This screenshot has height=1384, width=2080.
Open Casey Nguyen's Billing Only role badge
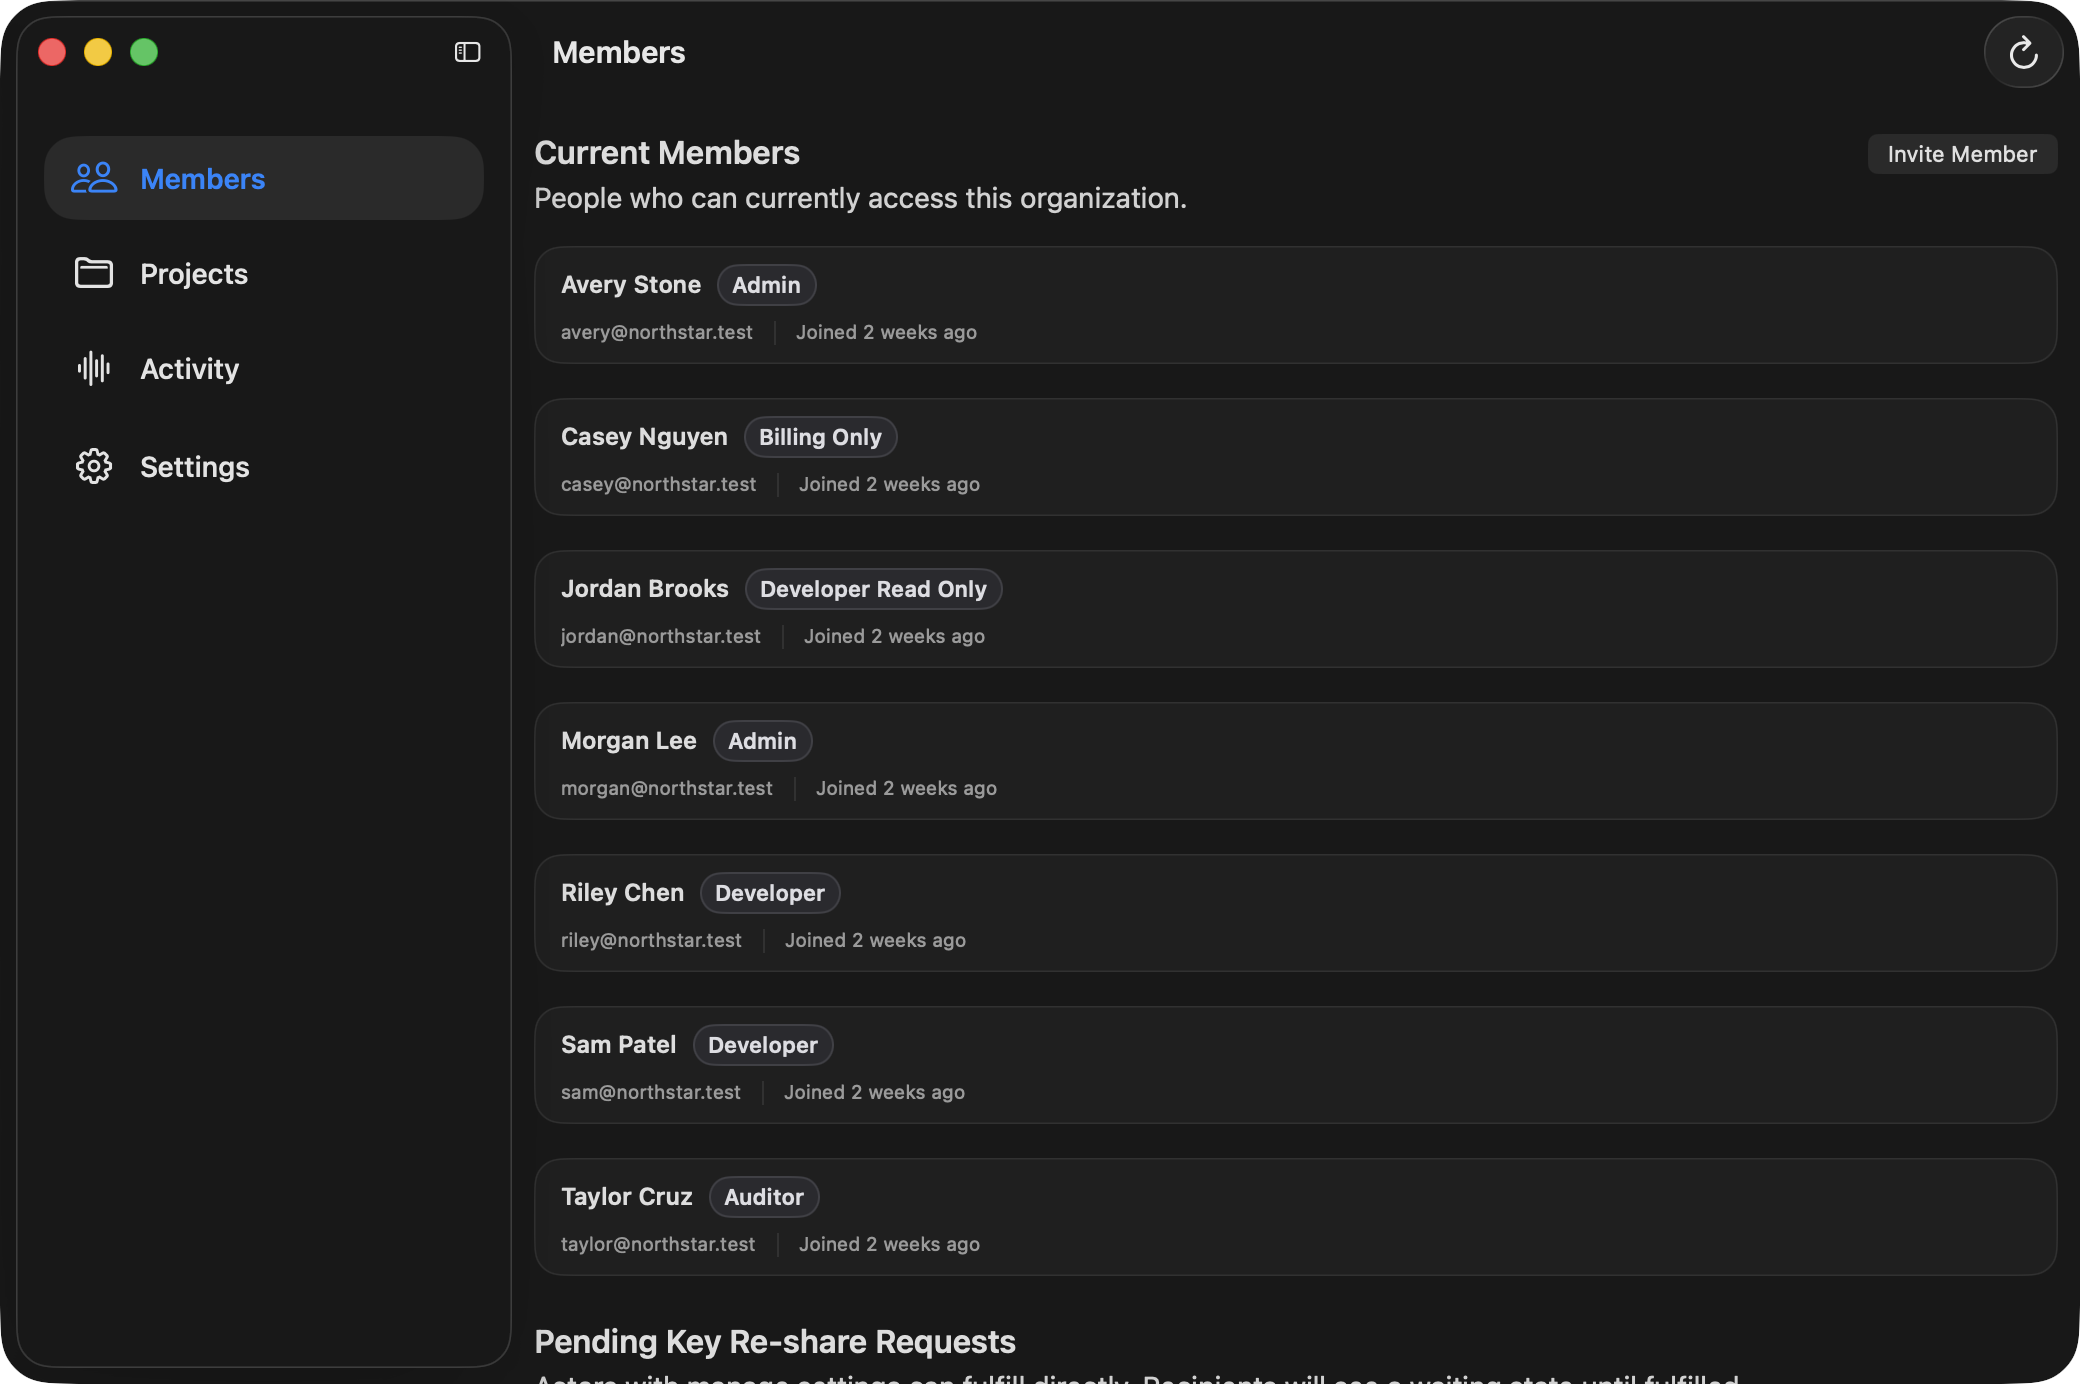(x=820, y=436)
